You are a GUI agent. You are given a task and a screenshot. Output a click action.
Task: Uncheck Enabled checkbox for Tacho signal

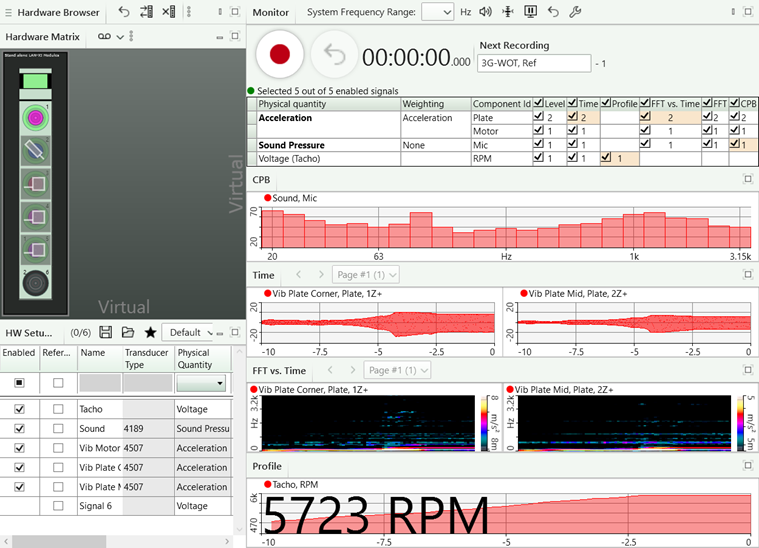tap(19, 409)
